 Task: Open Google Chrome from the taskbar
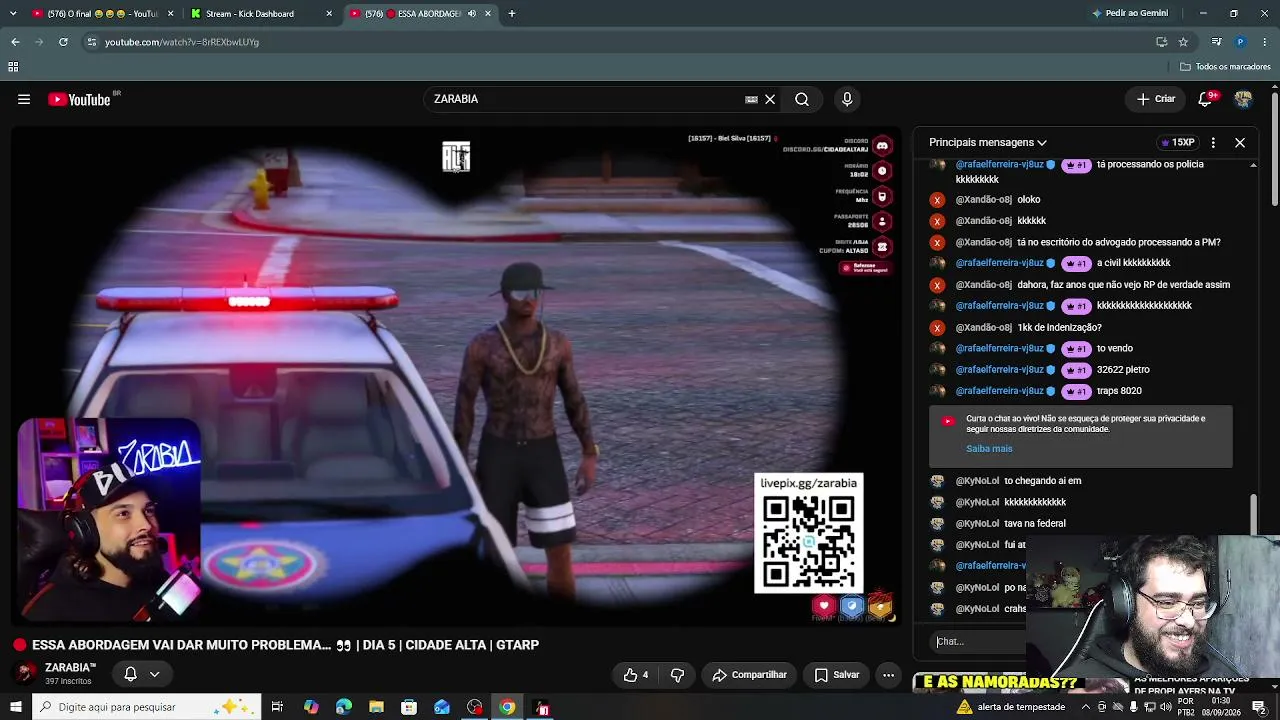coord(507,707)
